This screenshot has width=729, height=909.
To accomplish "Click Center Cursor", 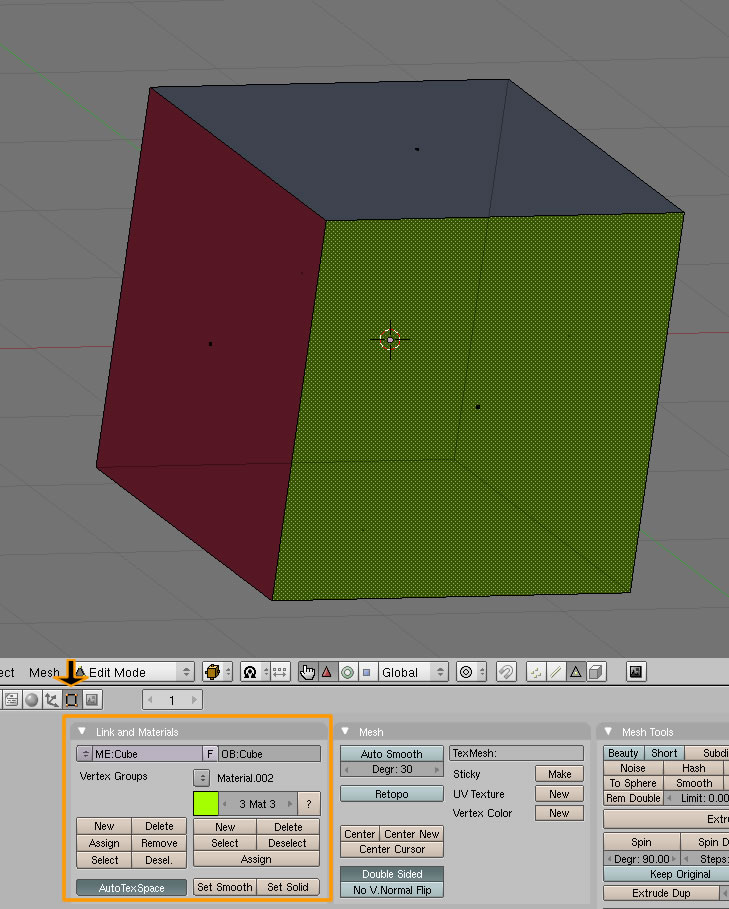I will 392,849.
